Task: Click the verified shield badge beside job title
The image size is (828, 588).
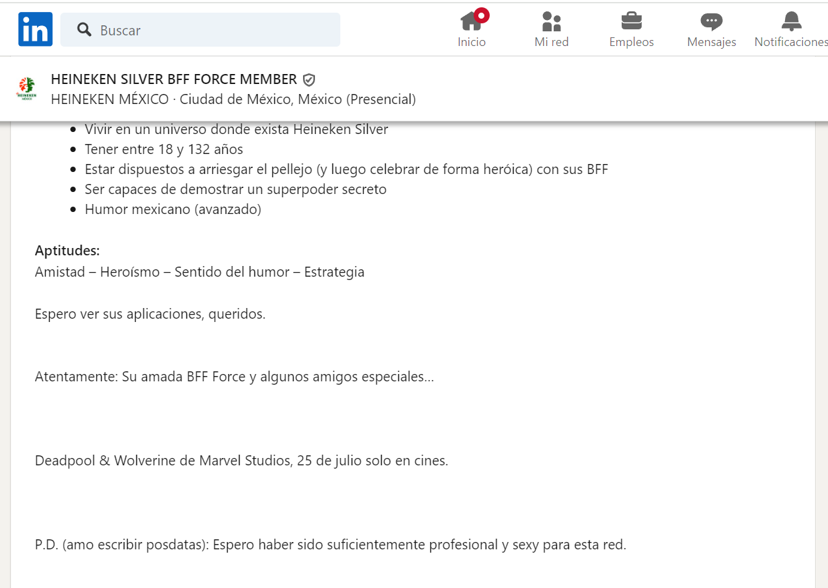Action: click(309, 80)
